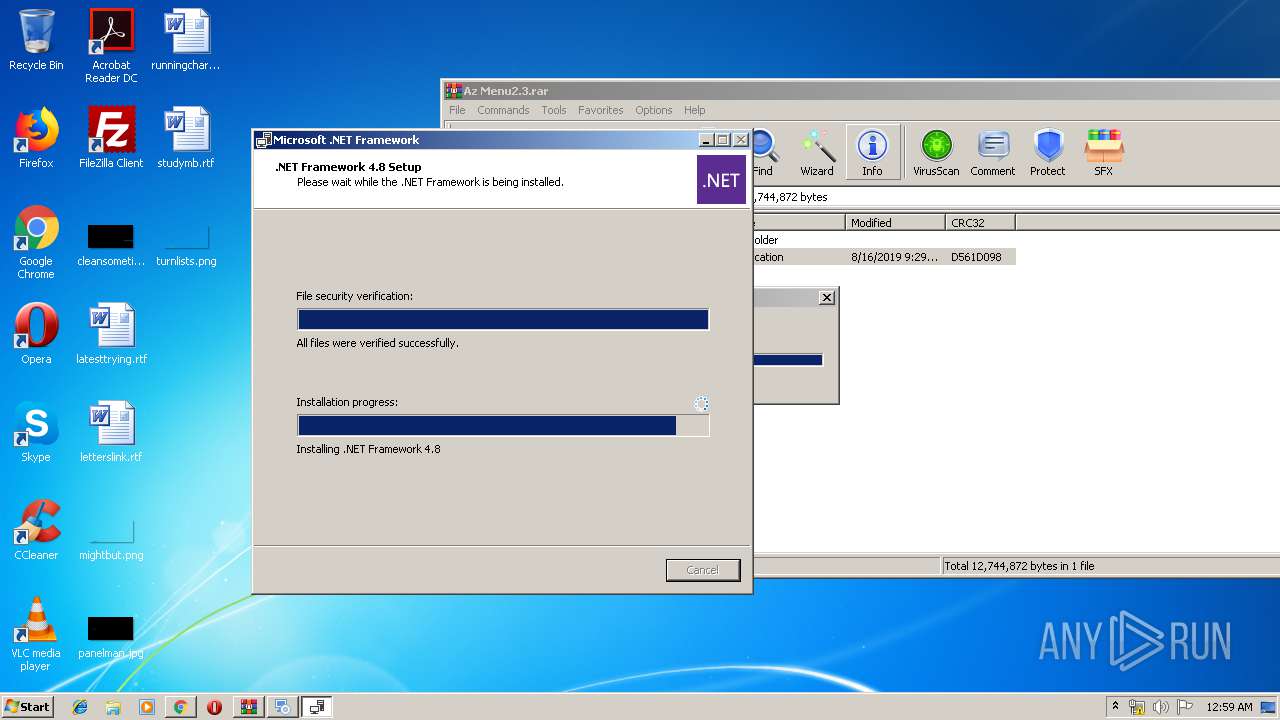Click the 12:59 AM clock
The height and width of the screenshot is (720, 1280).
point(1229,707)
